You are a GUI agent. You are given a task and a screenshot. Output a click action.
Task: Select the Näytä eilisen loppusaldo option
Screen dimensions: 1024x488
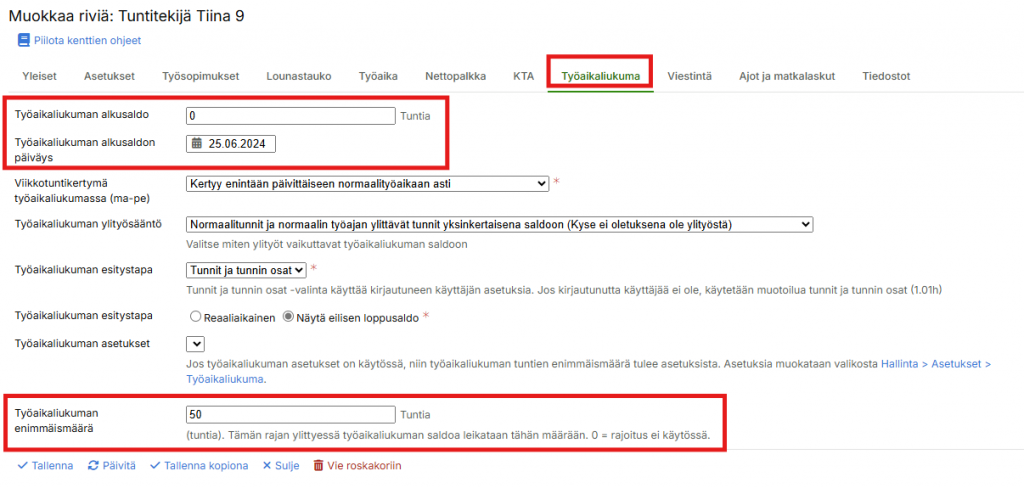point(289,316)
